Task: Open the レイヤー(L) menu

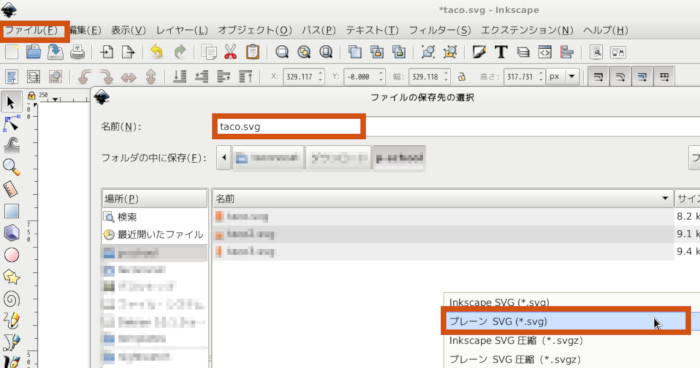Action: click(x=182, y=30)
